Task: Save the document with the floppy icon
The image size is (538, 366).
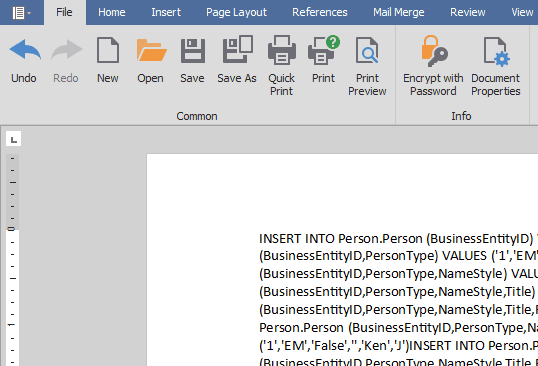Action: tap(193, 51)
